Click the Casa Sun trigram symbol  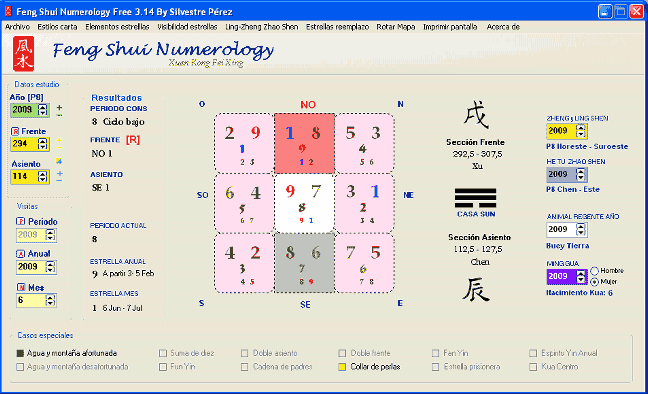[x=475, y=198]
